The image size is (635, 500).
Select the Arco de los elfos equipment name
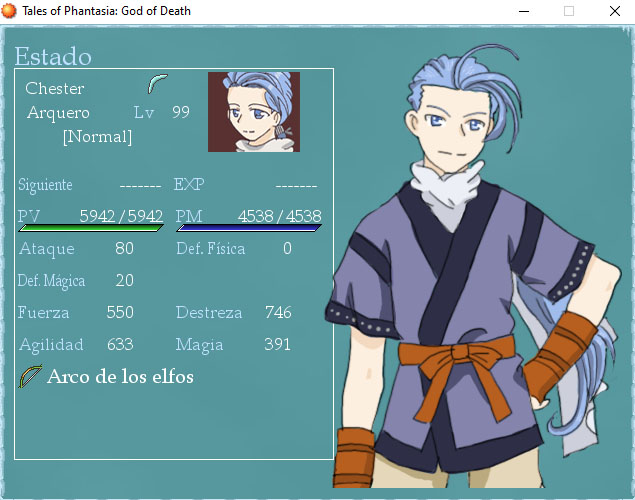click(x=120, y=377)
